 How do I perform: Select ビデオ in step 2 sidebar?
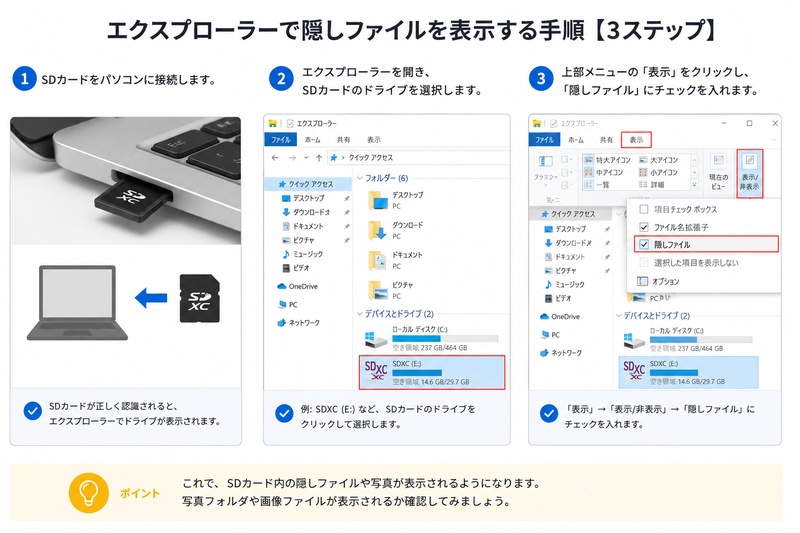click(x=297, y=268)
